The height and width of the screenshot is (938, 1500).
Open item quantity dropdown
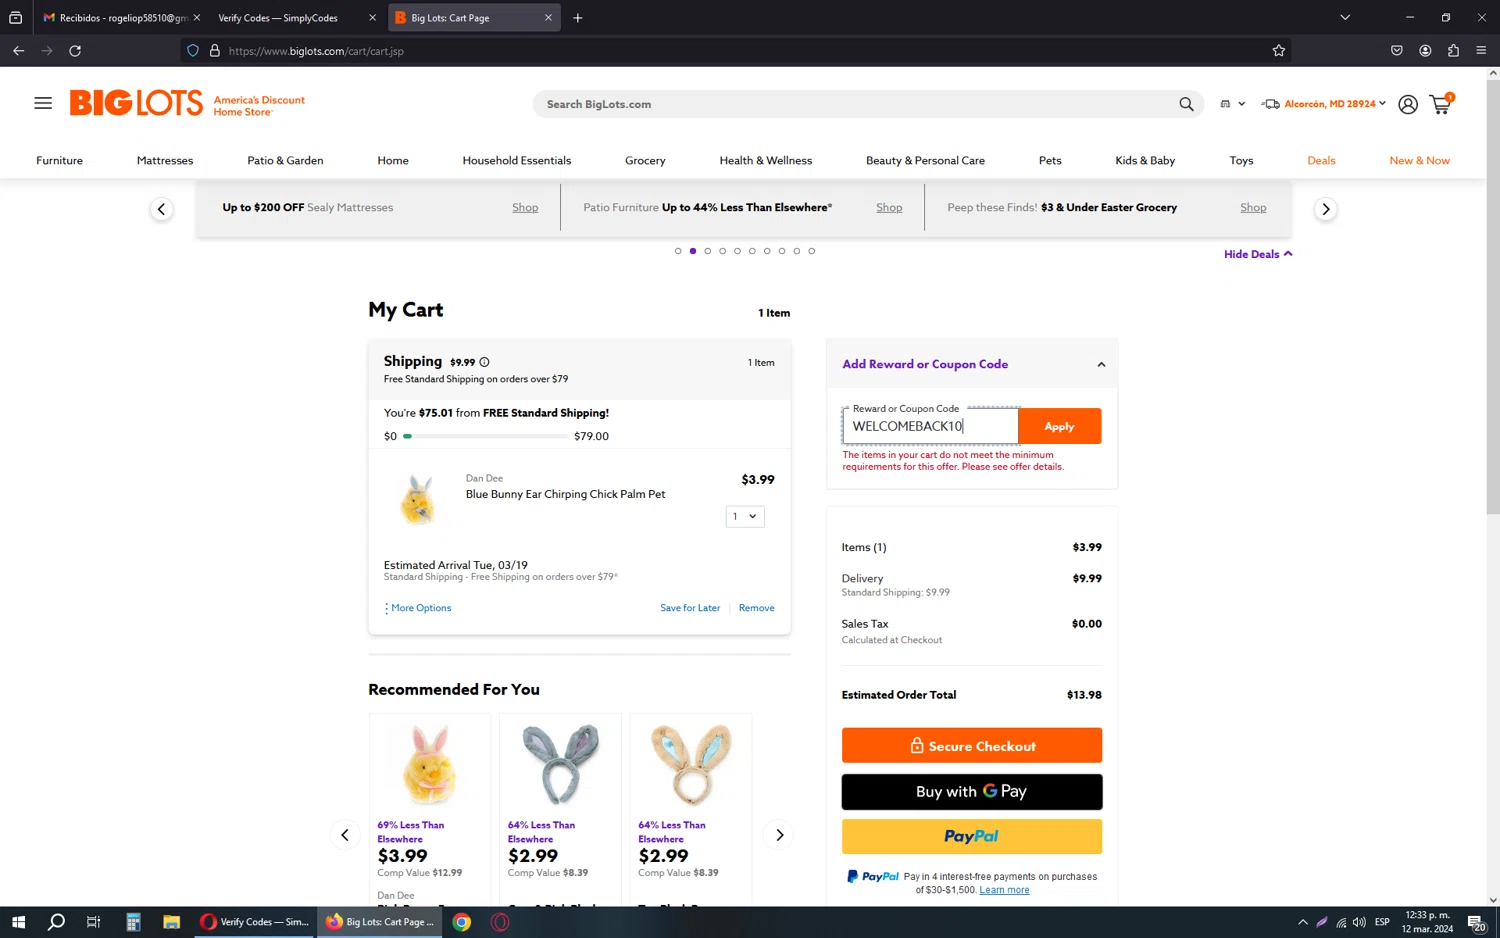pos(745,516)
